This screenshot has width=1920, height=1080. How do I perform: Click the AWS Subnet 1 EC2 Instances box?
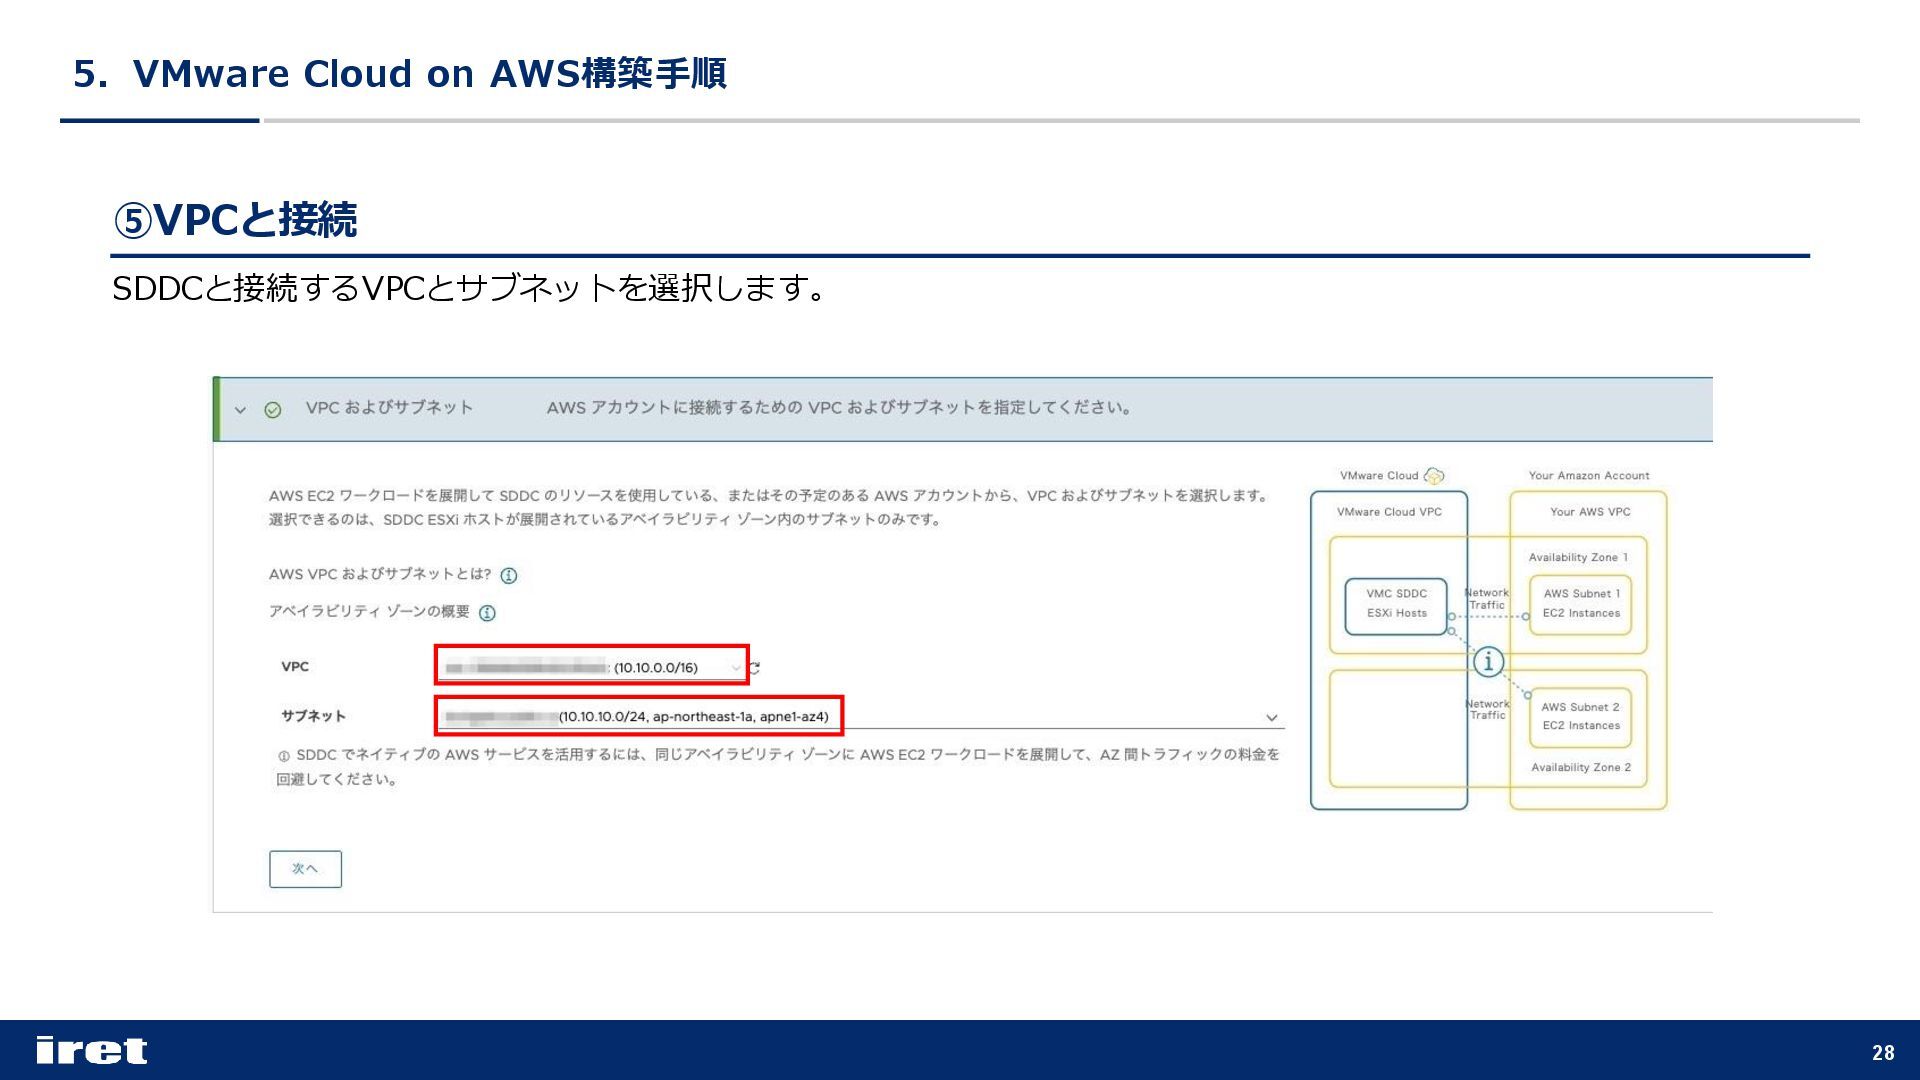(x=1580, y=604)
